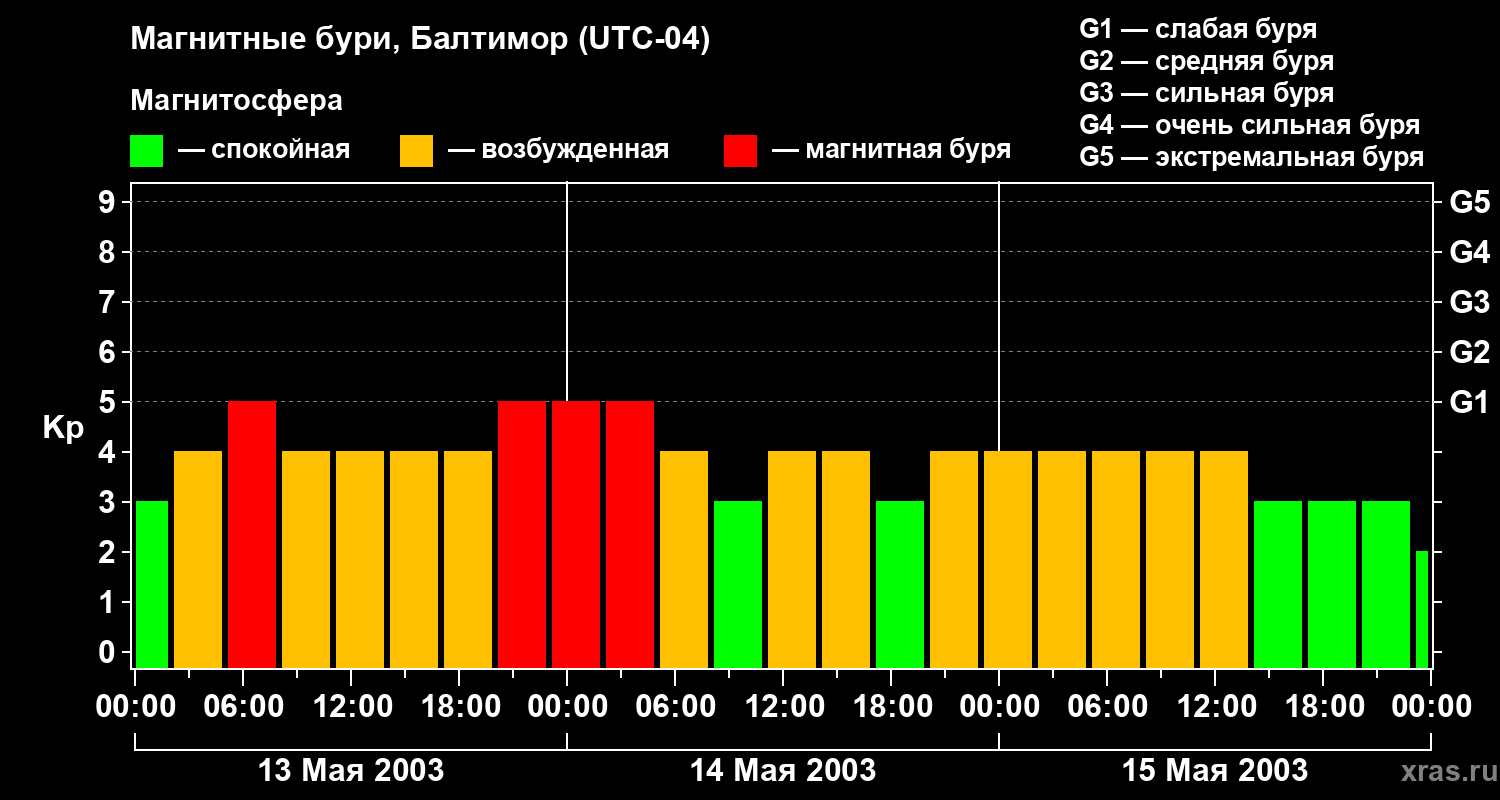The height and width of the screenshot is (800, 1500).
Task: Select the '14 Мая 2003' date label
Action: 783,771
